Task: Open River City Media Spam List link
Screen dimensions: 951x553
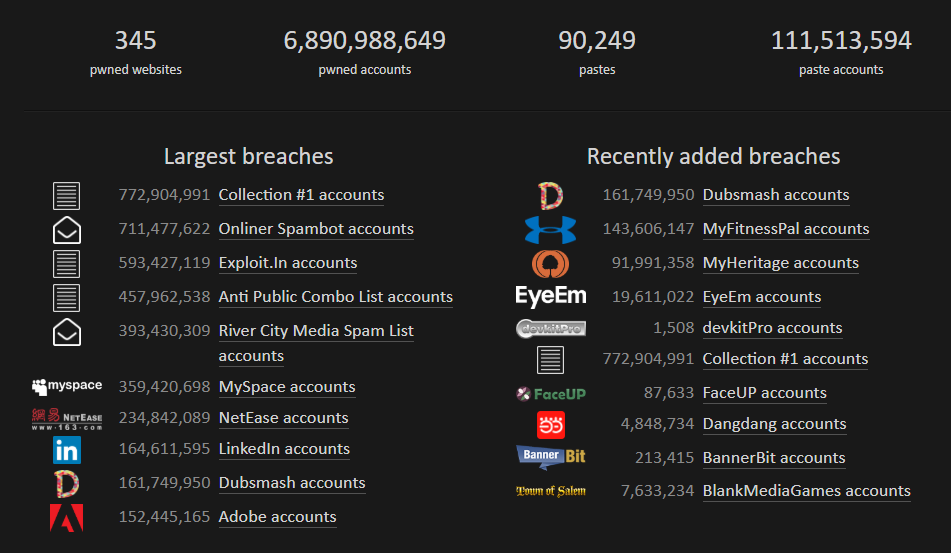Action: (316, 343)
